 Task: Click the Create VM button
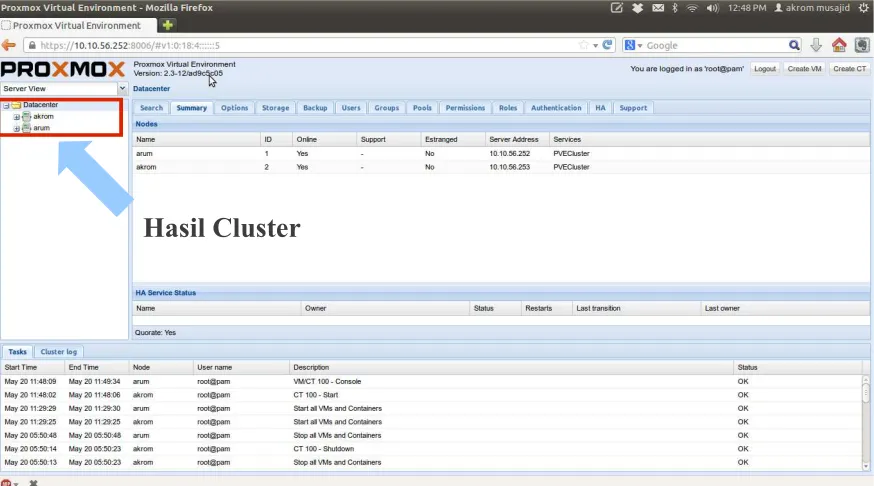click(804, 69)
